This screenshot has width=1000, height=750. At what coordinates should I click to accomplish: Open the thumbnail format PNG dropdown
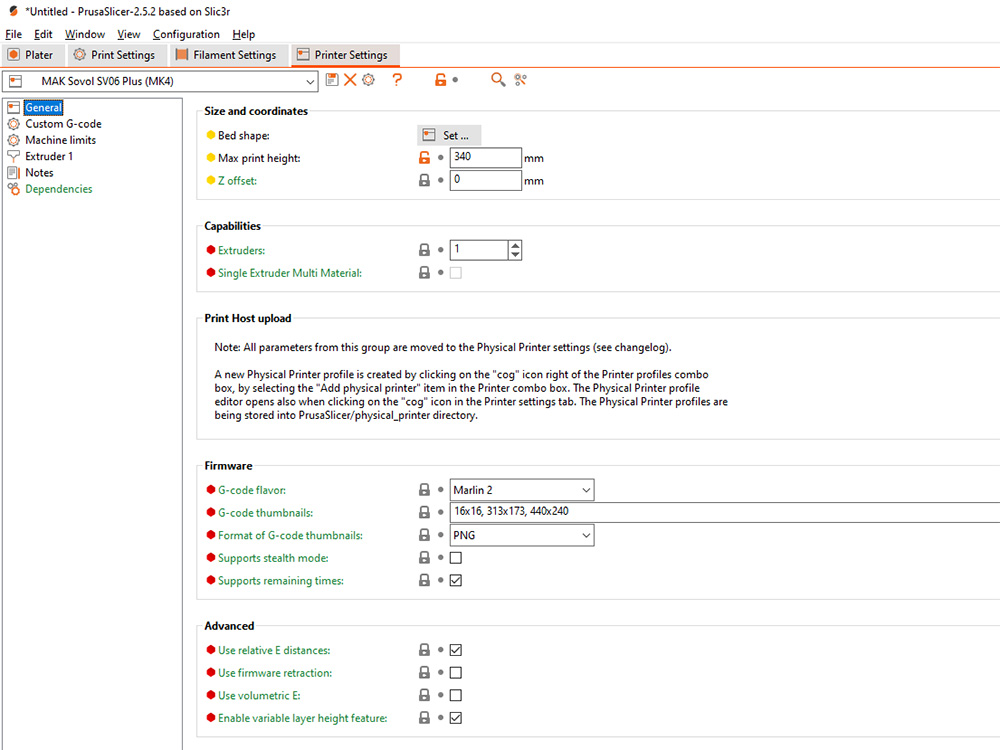tap(522, 535)
